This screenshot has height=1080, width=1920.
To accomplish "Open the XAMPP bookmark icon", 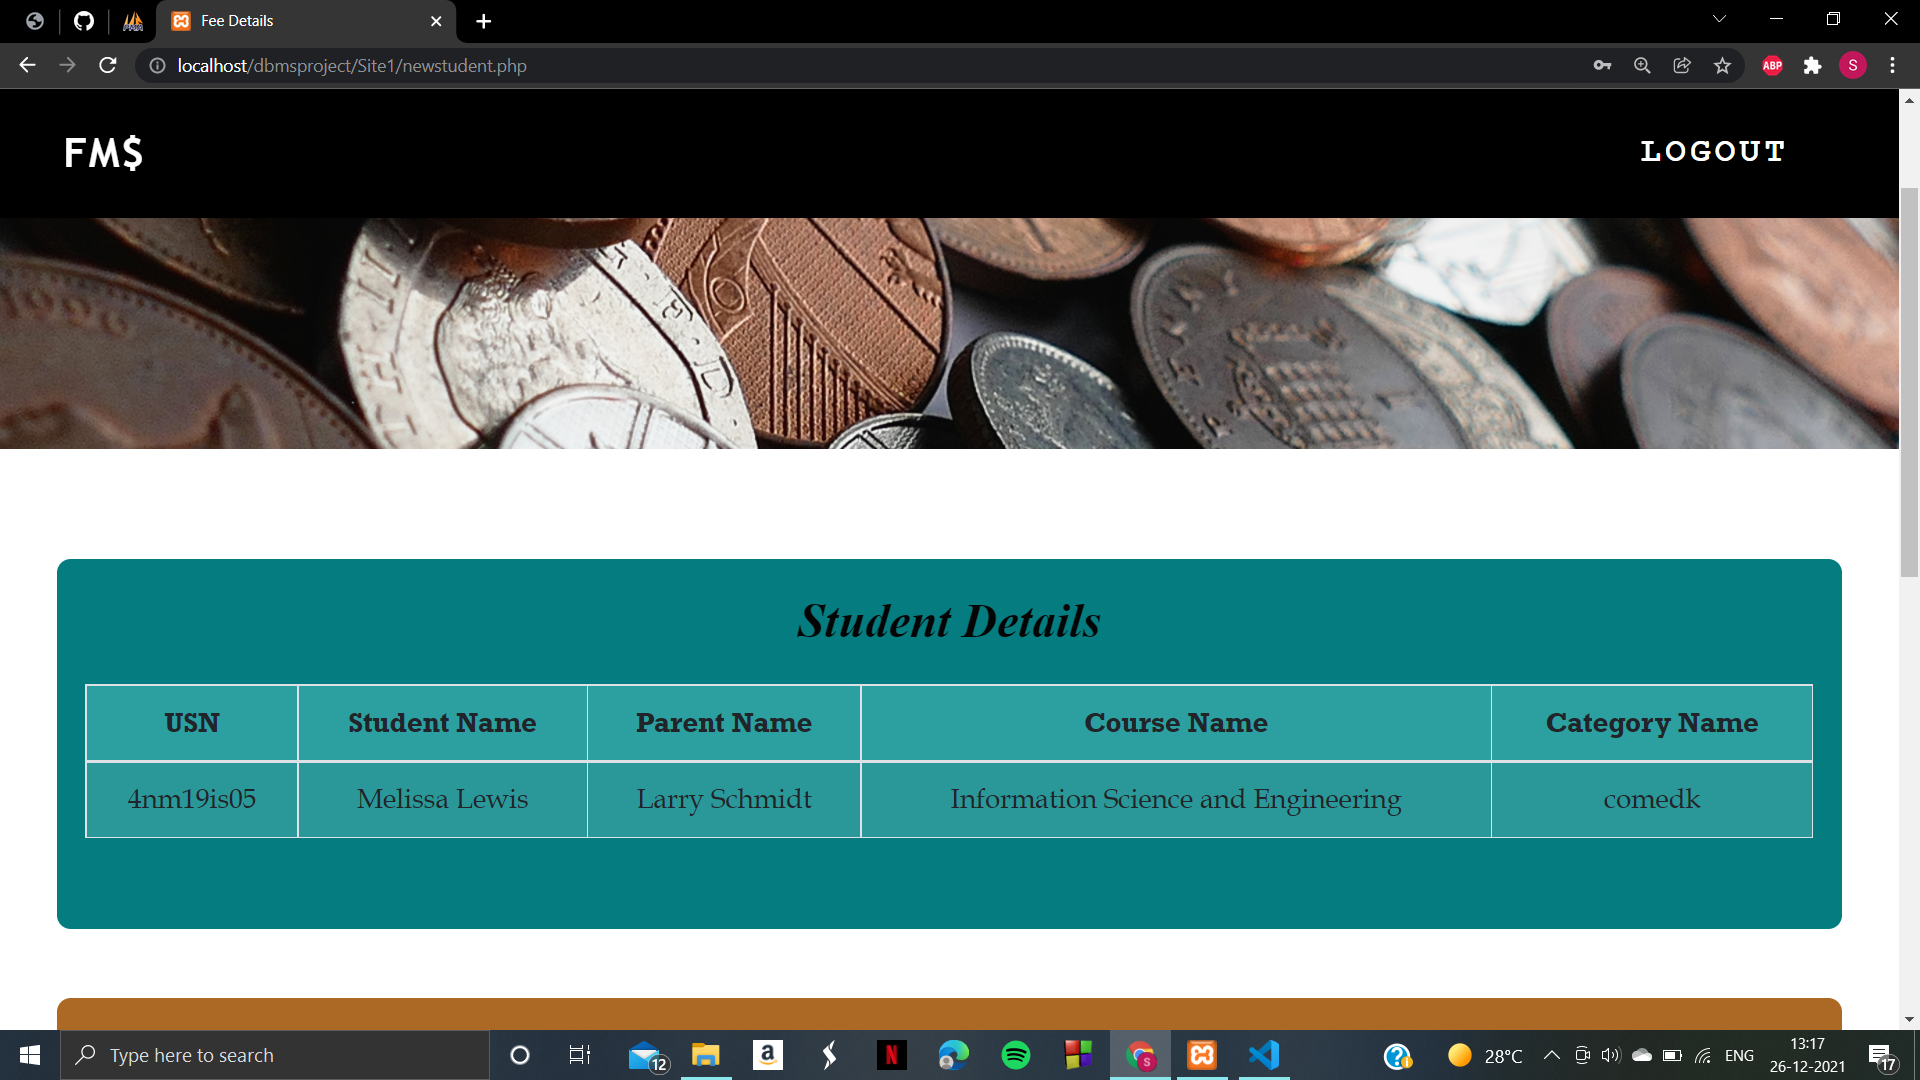I will (132, 20).
